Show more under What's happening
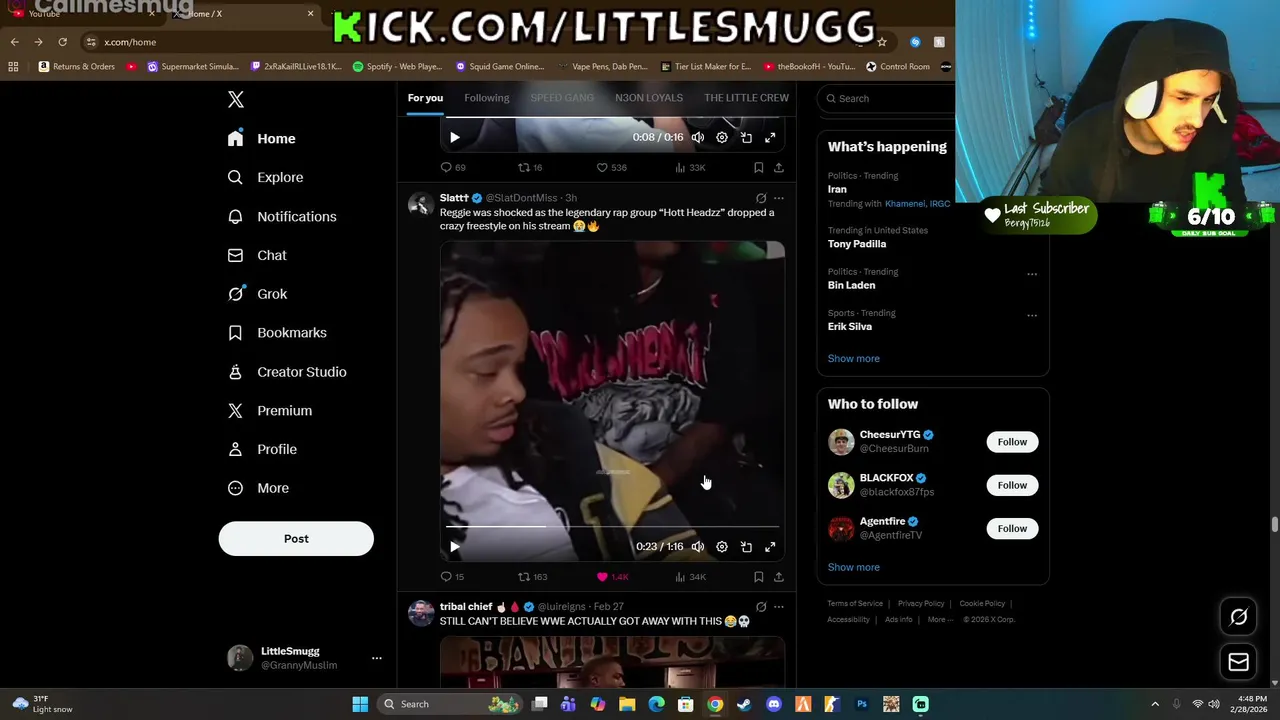This screenshot has height=720, width=1280. [854, 358]
